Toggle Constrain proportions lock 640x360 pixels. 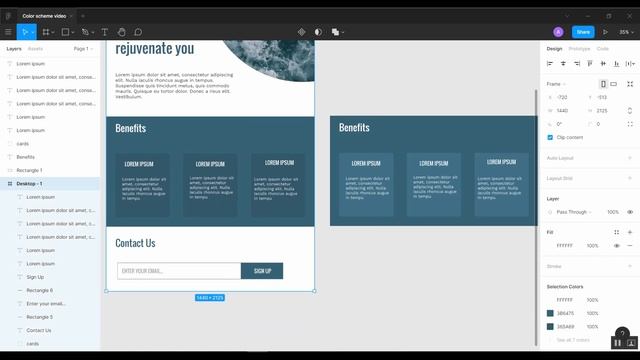point(630,111)
